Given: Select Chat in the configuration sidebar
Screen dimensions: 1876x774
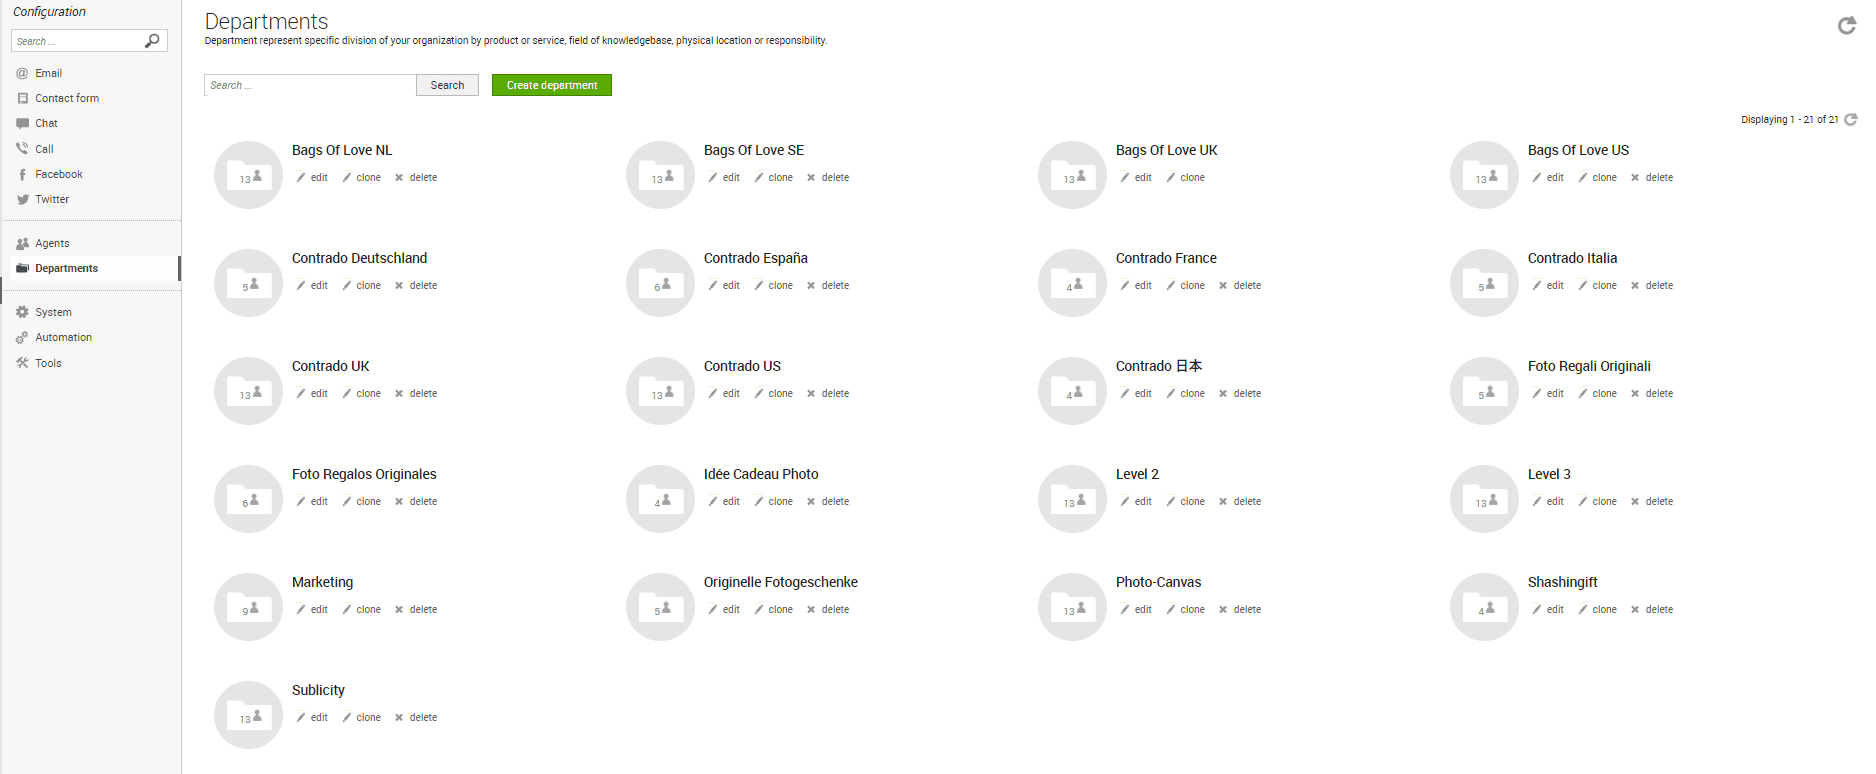Looking at the screenshot, I should coord(46,123).
